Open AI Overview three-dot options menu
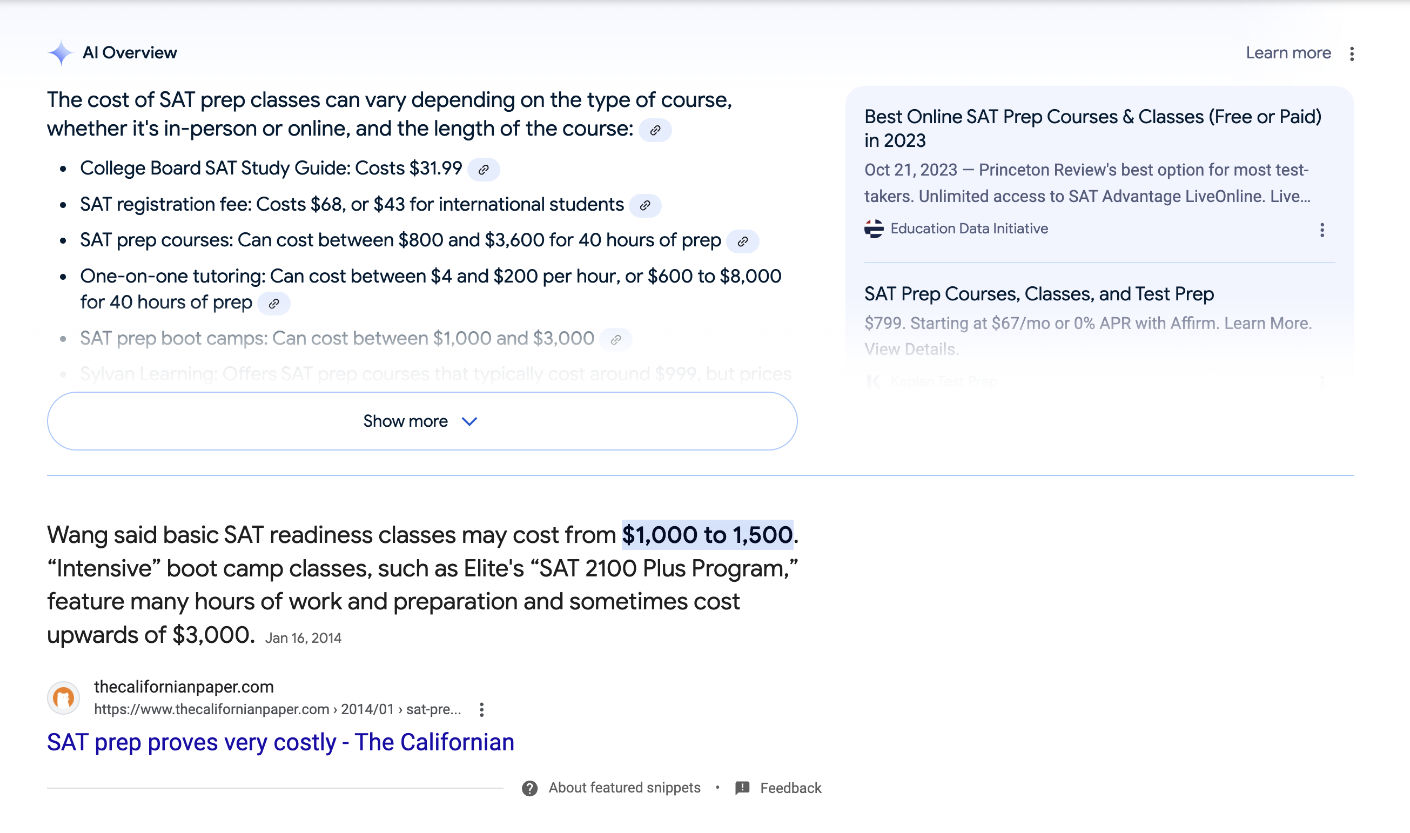This screenshot has height=833, width=1410. click(x=1352, y=54)
